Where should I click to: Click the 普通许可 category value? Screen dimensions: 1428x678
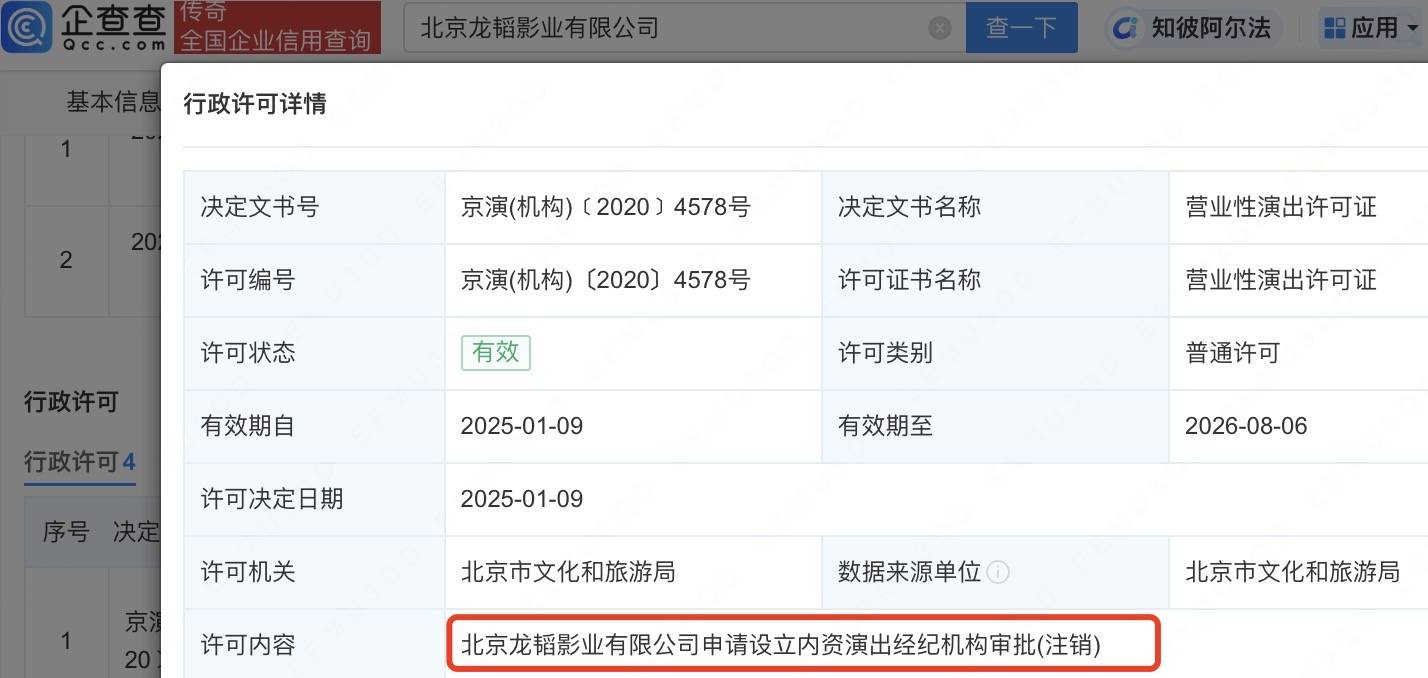click(1233, 353)
